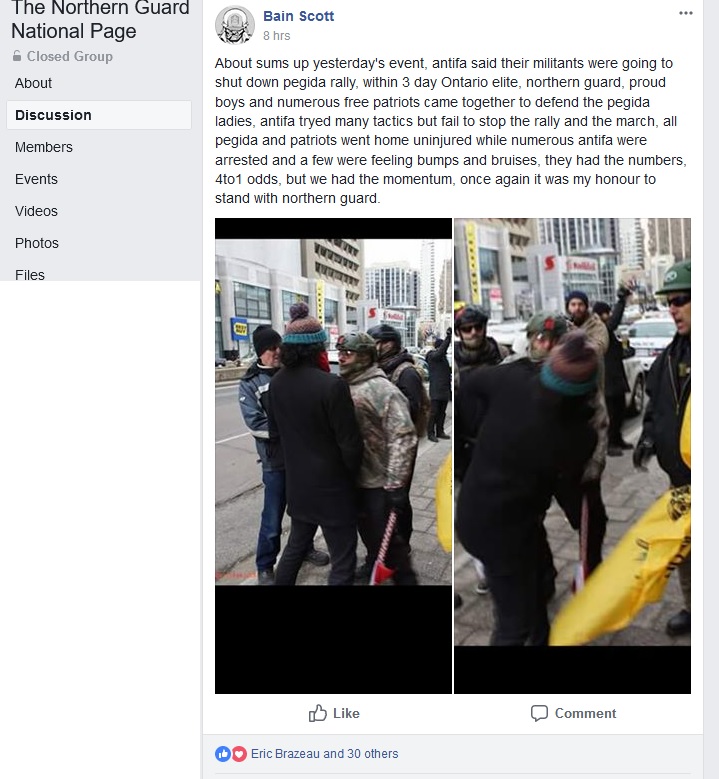719x779 pixels.
Task: Open the right post photo with yellow flag
Action: coord(572,456)
